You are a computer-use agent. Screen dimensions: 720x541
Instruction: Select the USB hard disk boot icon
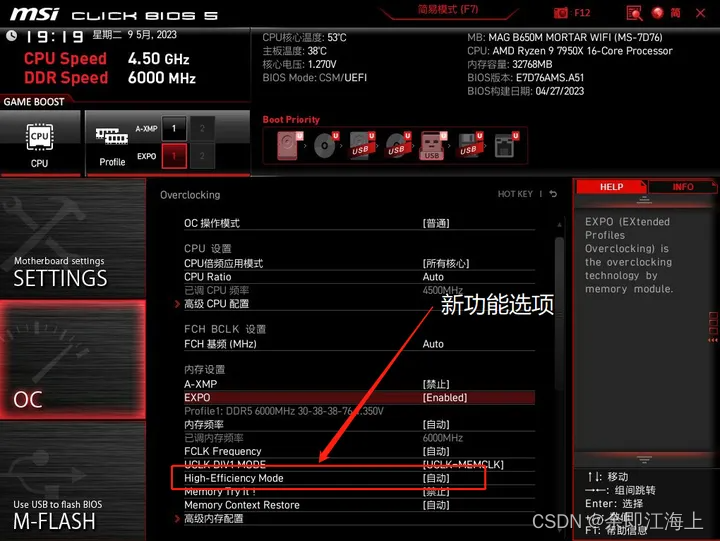pos(362,145)
